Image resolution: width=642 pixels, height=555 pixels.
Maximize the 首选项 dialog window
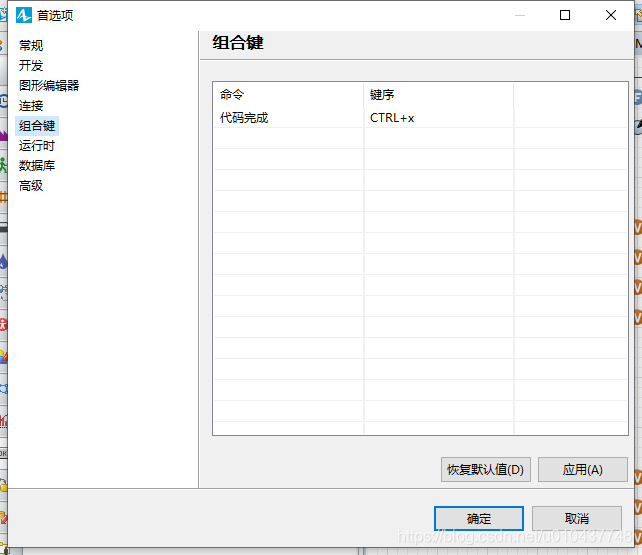tap(565, 15)
